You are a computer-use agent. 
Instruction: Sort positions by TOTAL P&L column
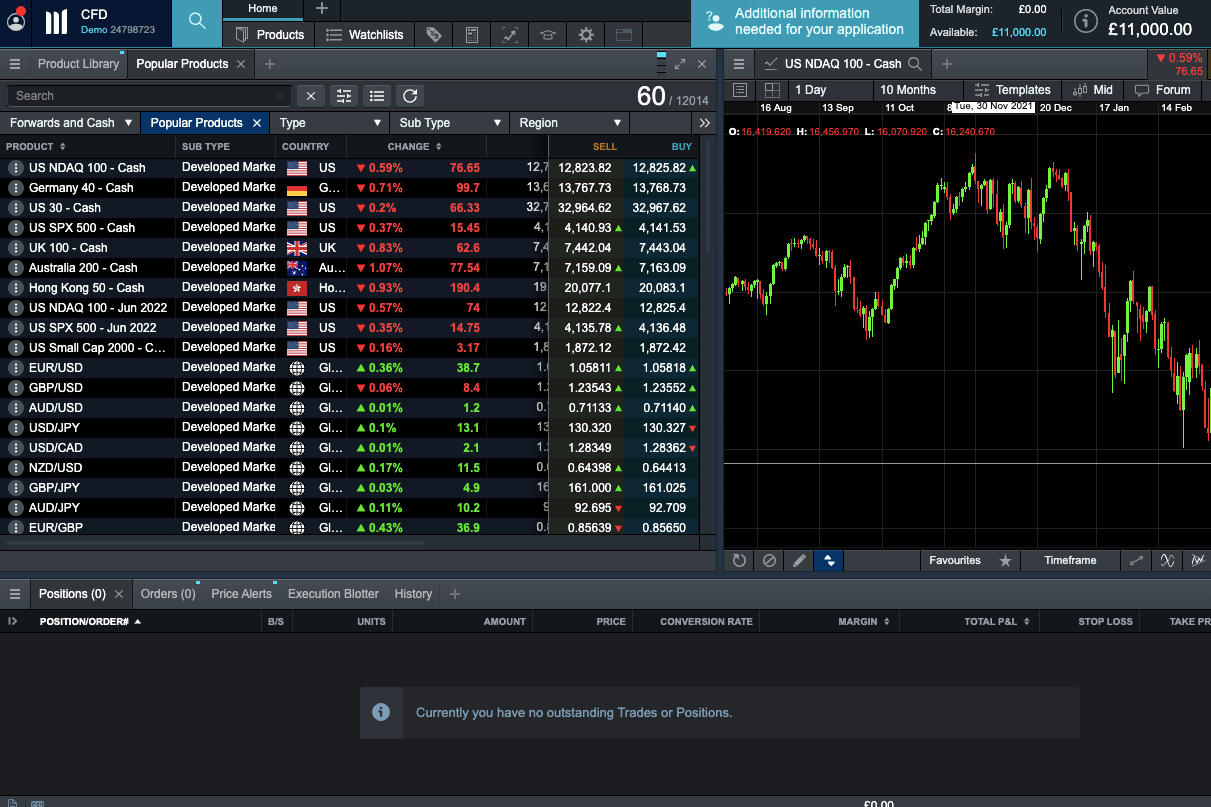coord(996,621)
